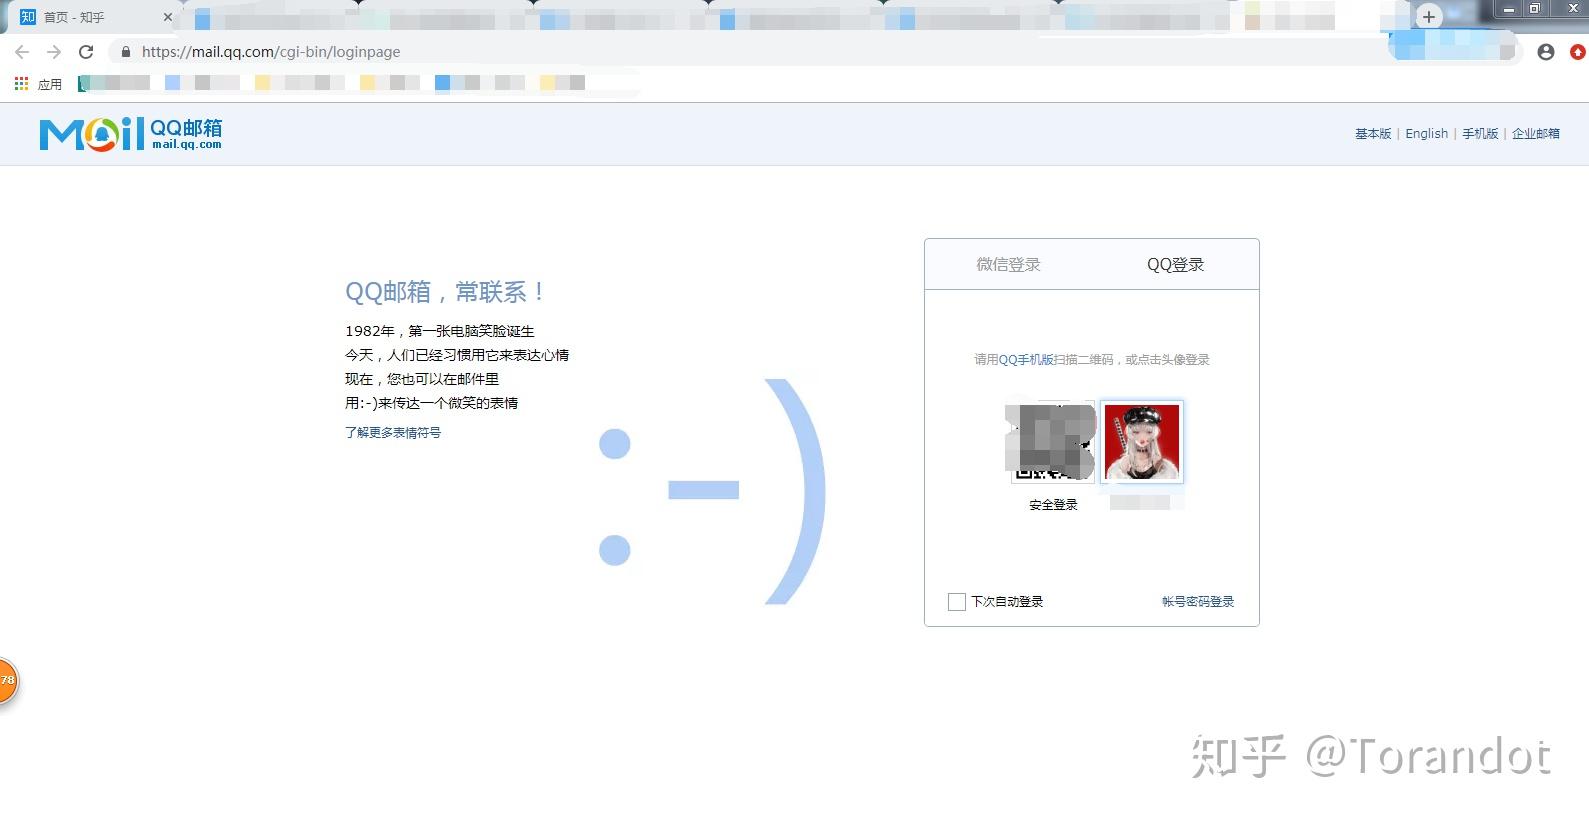Open the 帐号密码登录 link
This screenshot has width=1589, height=820.
pyautogui.click(x=1198, y=601)
